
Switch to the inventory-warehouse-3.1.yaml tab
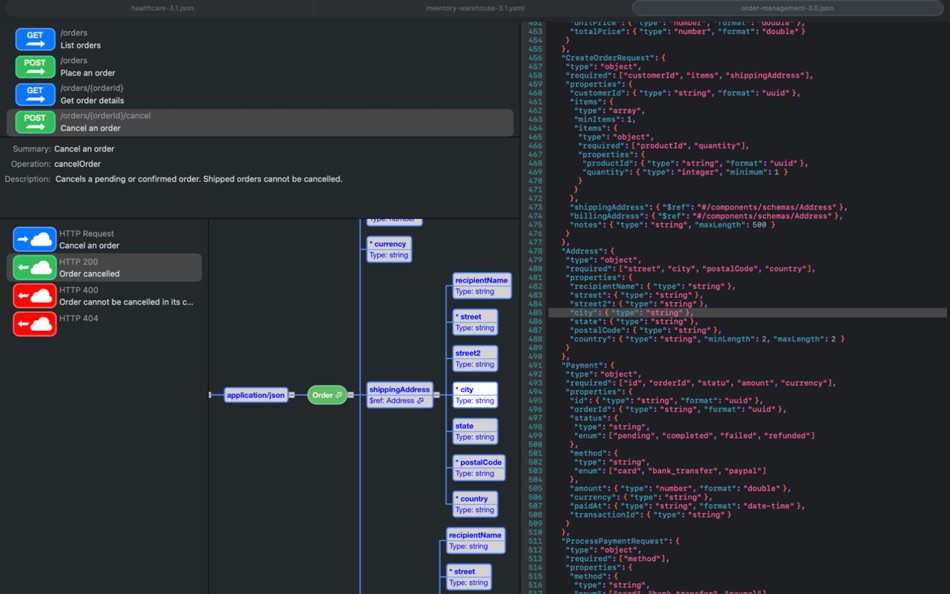click(x=475, y=8)
